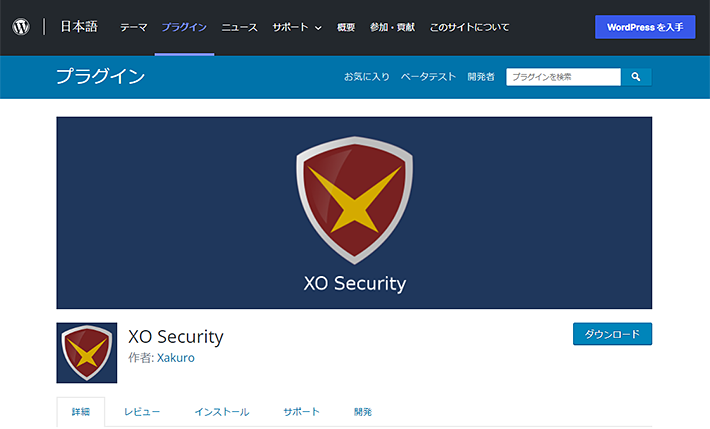Click the WordPress logo icon
This screenshot has width=710, height=429.
pyautogui.click(x=21, y=27)
